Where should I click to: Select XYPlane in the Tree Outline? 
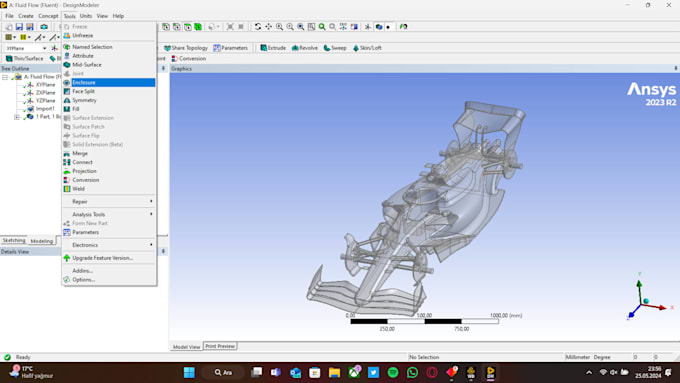(x=45, y=85)
